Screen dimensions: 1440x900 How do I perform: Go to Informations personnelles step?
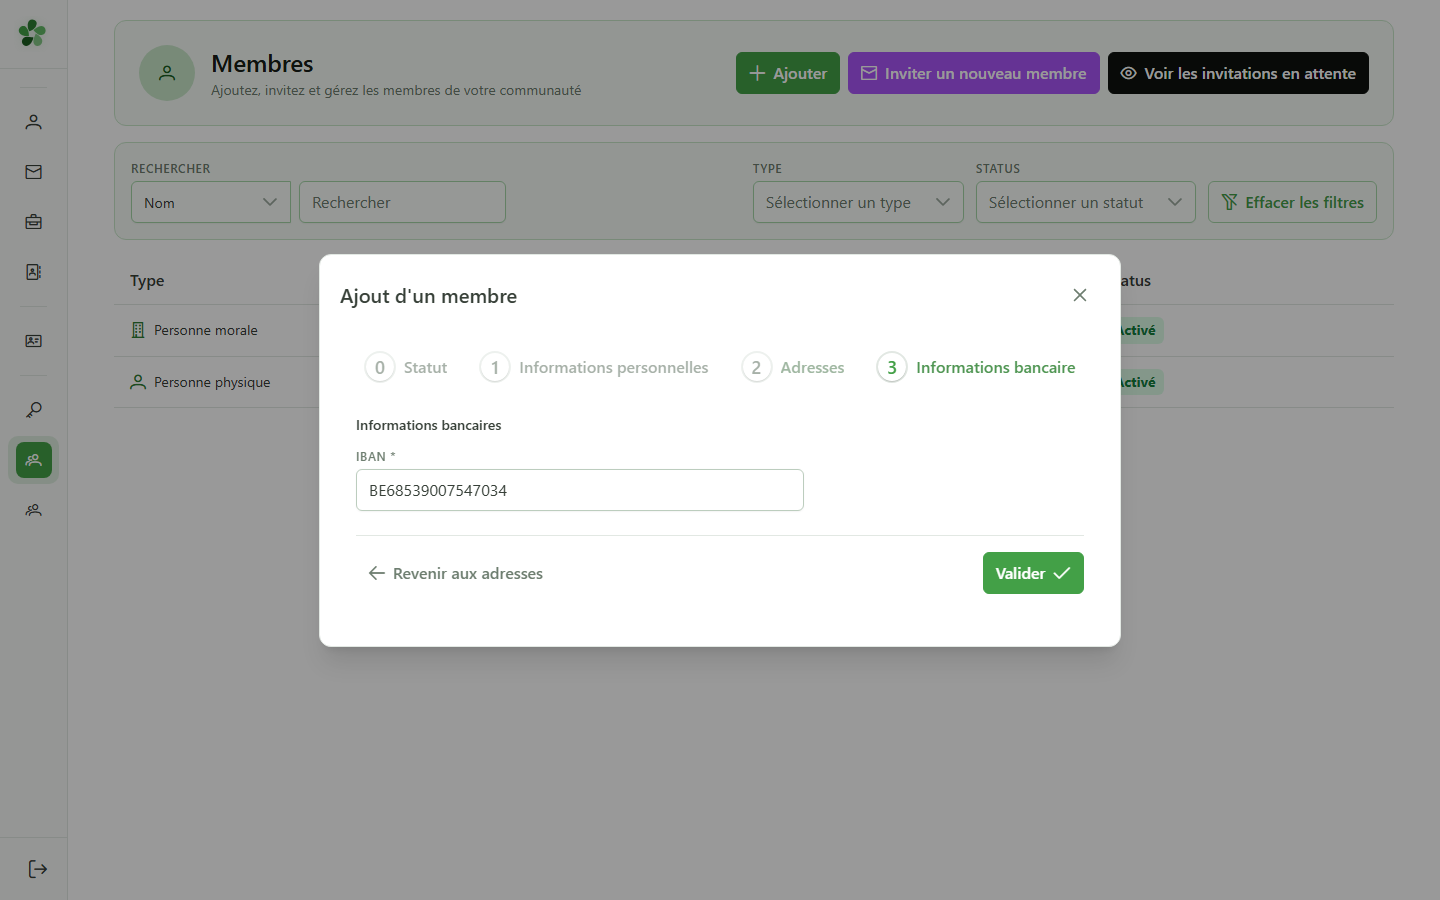(x=594, y=368)
